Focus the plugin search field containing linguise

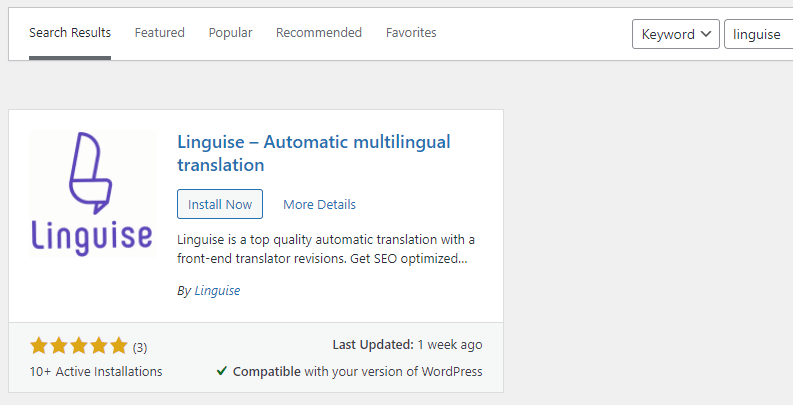(x=759, y=34)
